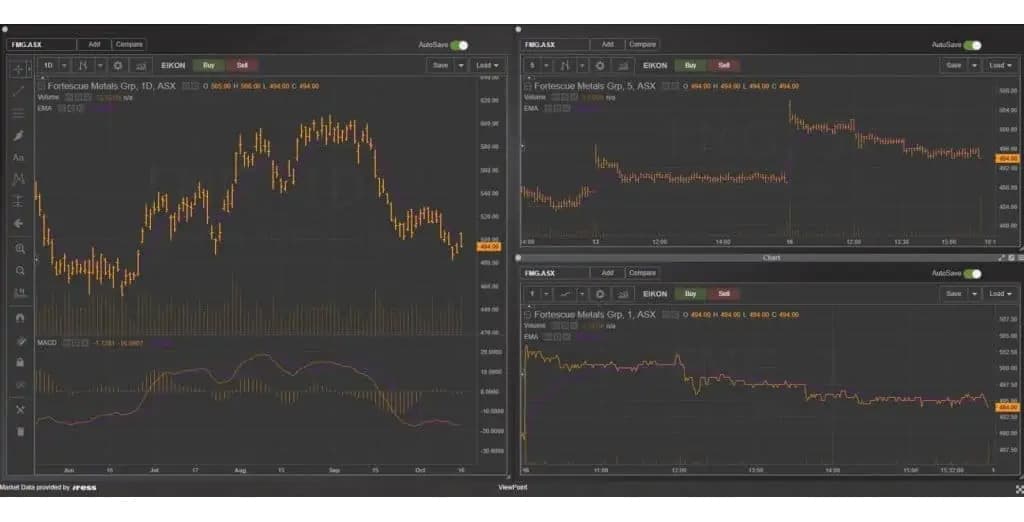The image size is (1024, 522).
Task: Click bar chart style icon in 5-minute chart
Action: (565, 65)
